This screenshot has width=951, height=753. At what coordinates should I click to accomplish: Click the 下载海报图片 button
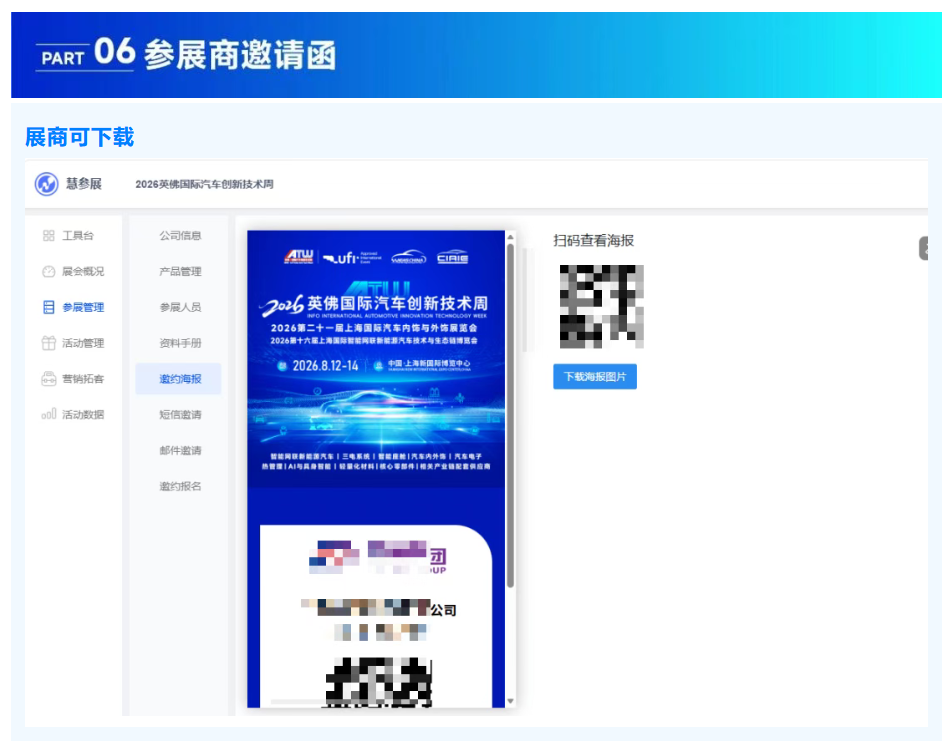click(x=595, y=376)
